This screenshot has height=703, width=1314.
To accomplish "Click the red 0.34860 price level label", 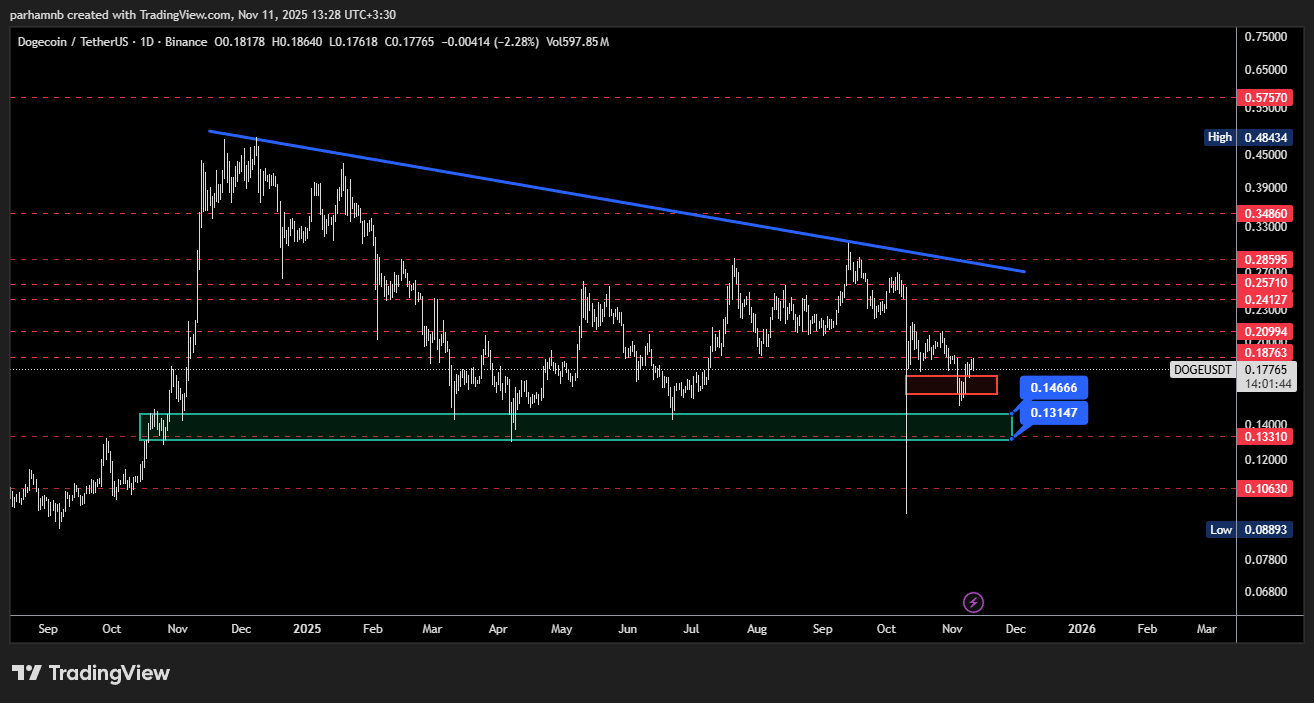I will (x=1265, y=214).
